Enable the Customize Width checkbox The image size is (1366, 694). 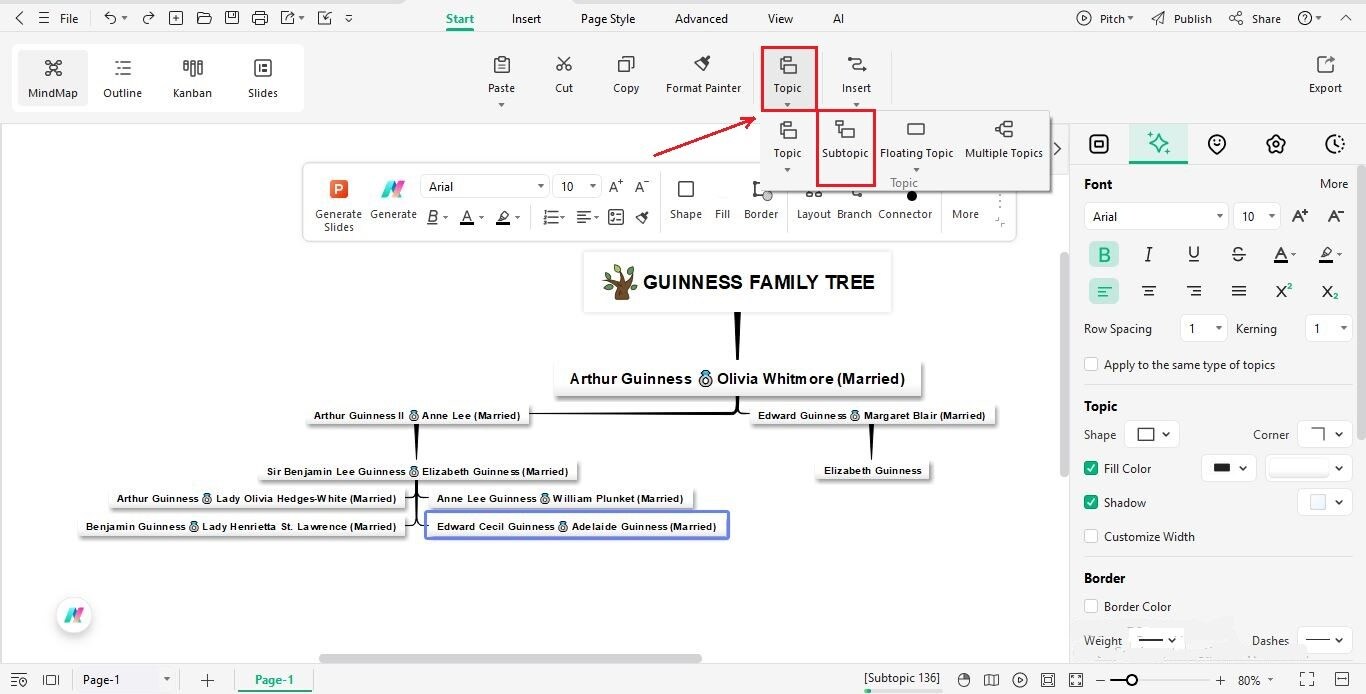[x=1091, y=536]
